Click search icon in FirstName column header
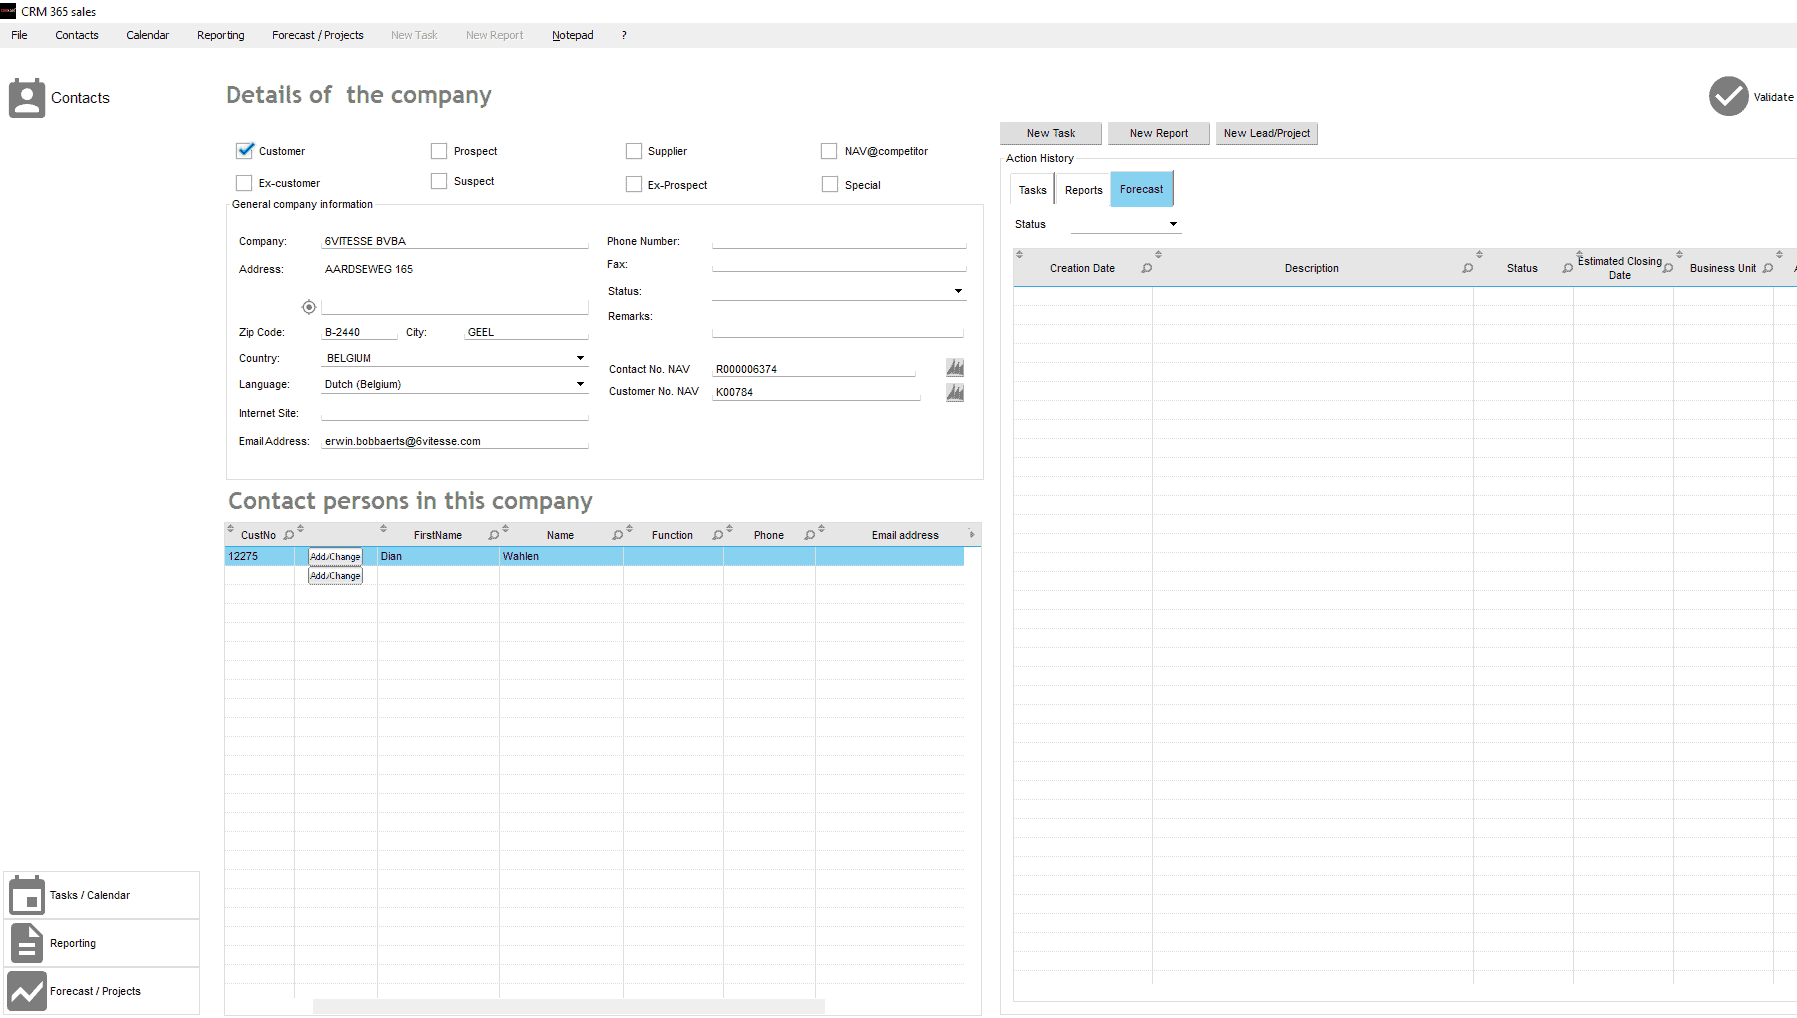This screenshot has height=1018, width=1797. 493,535
